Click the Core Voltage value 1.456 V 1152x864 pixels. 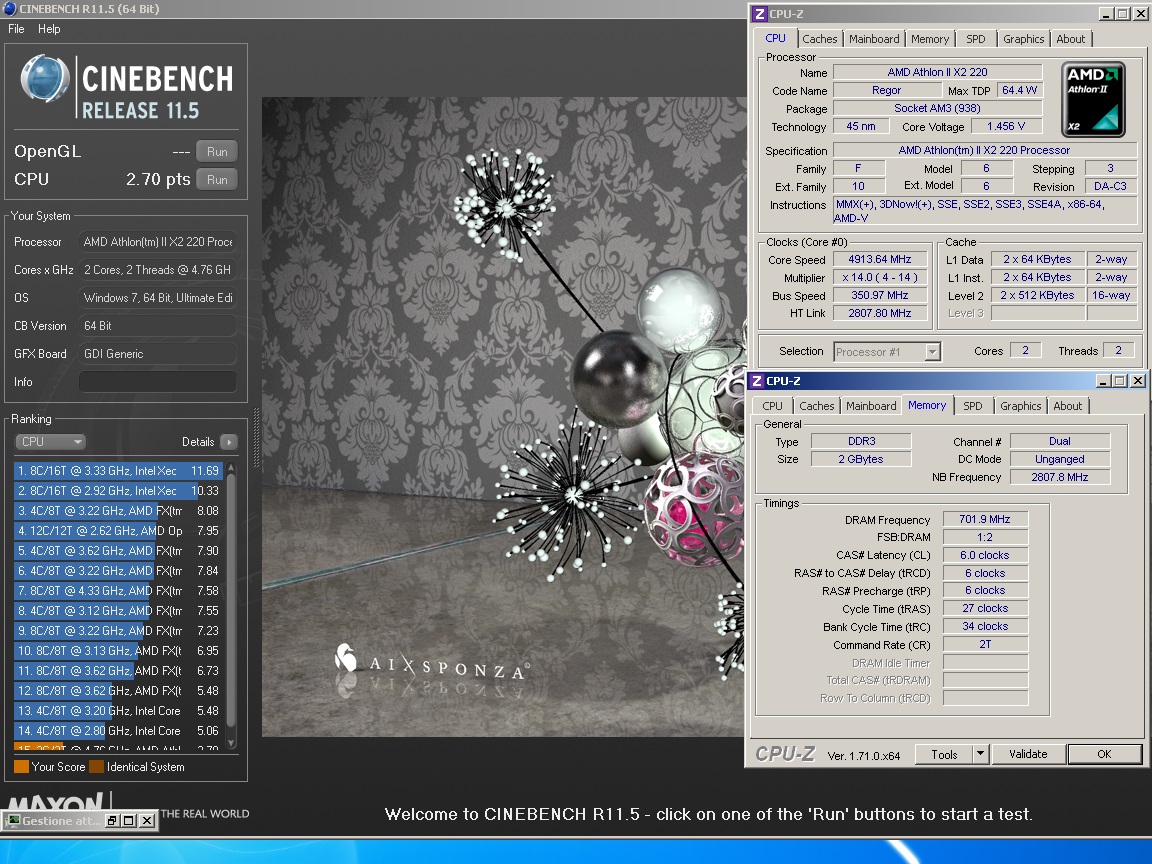pos(1006,126)
